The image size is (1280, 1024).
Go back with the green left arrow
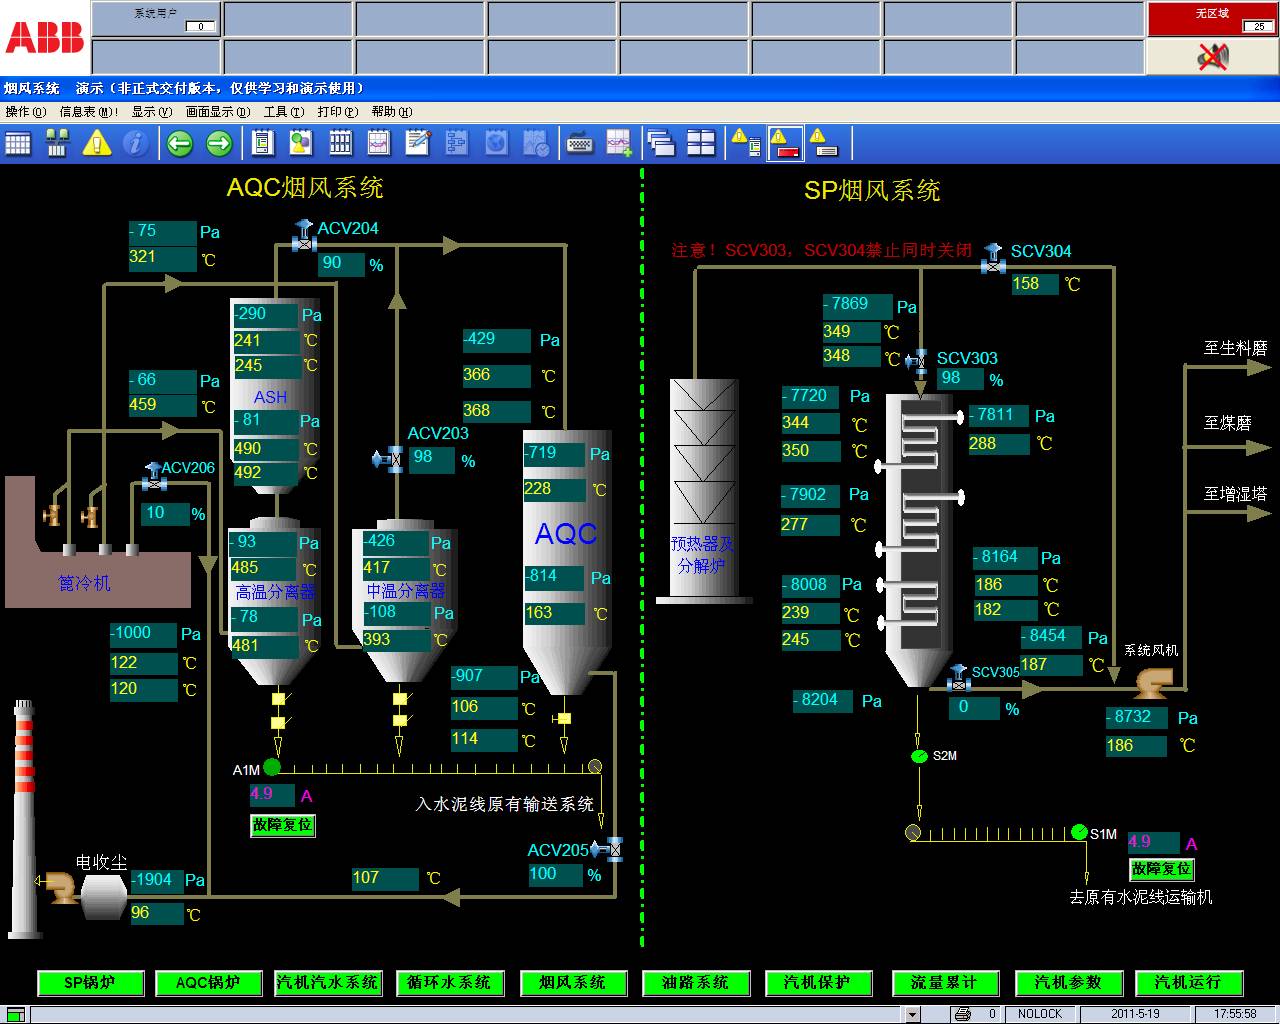pos(179,144)
